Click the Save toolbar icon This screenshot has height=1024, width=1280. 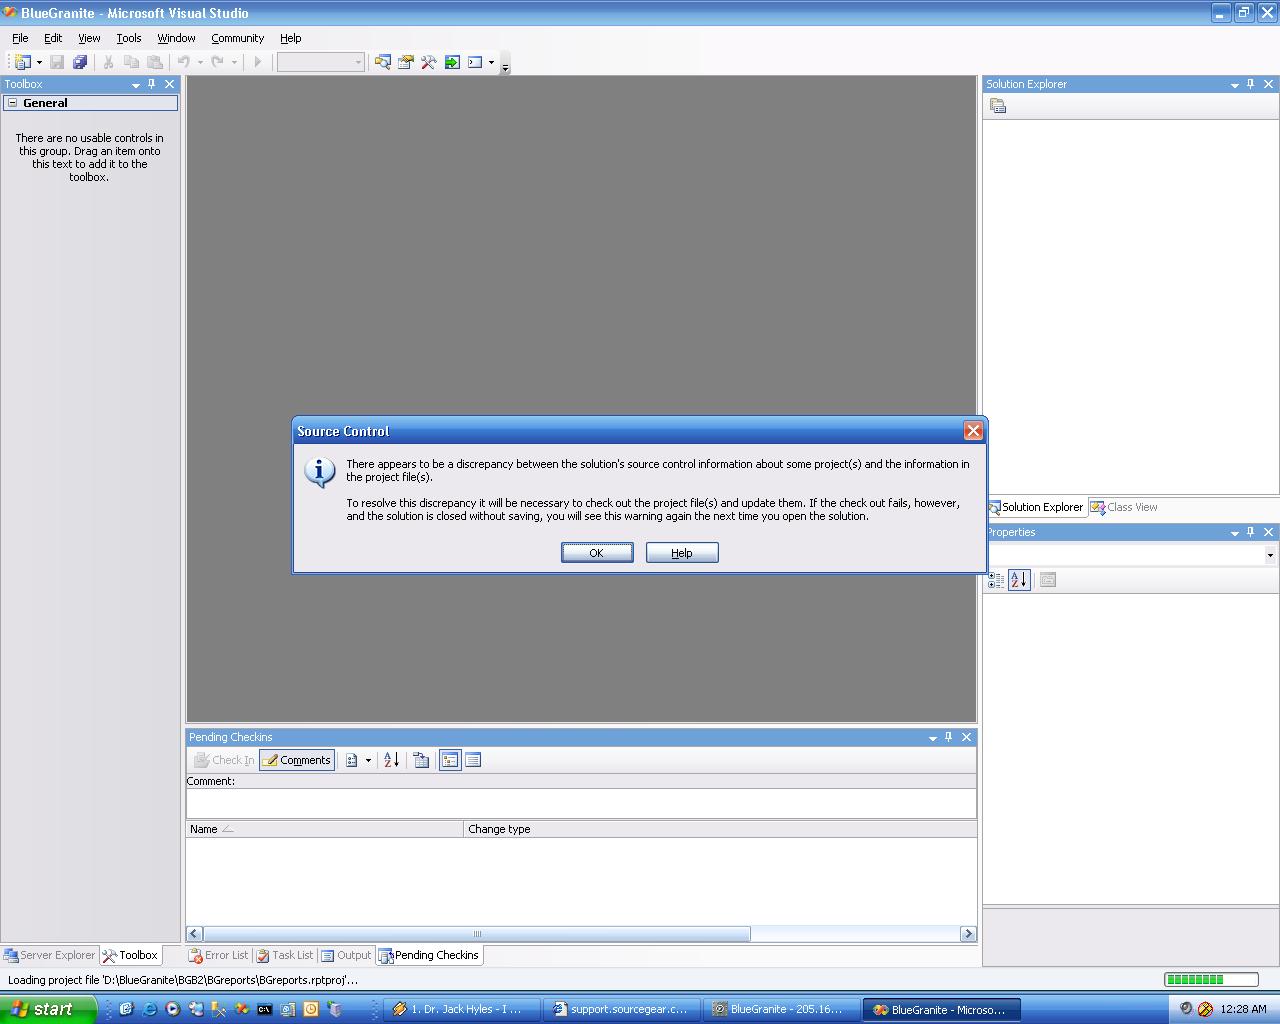57,62
